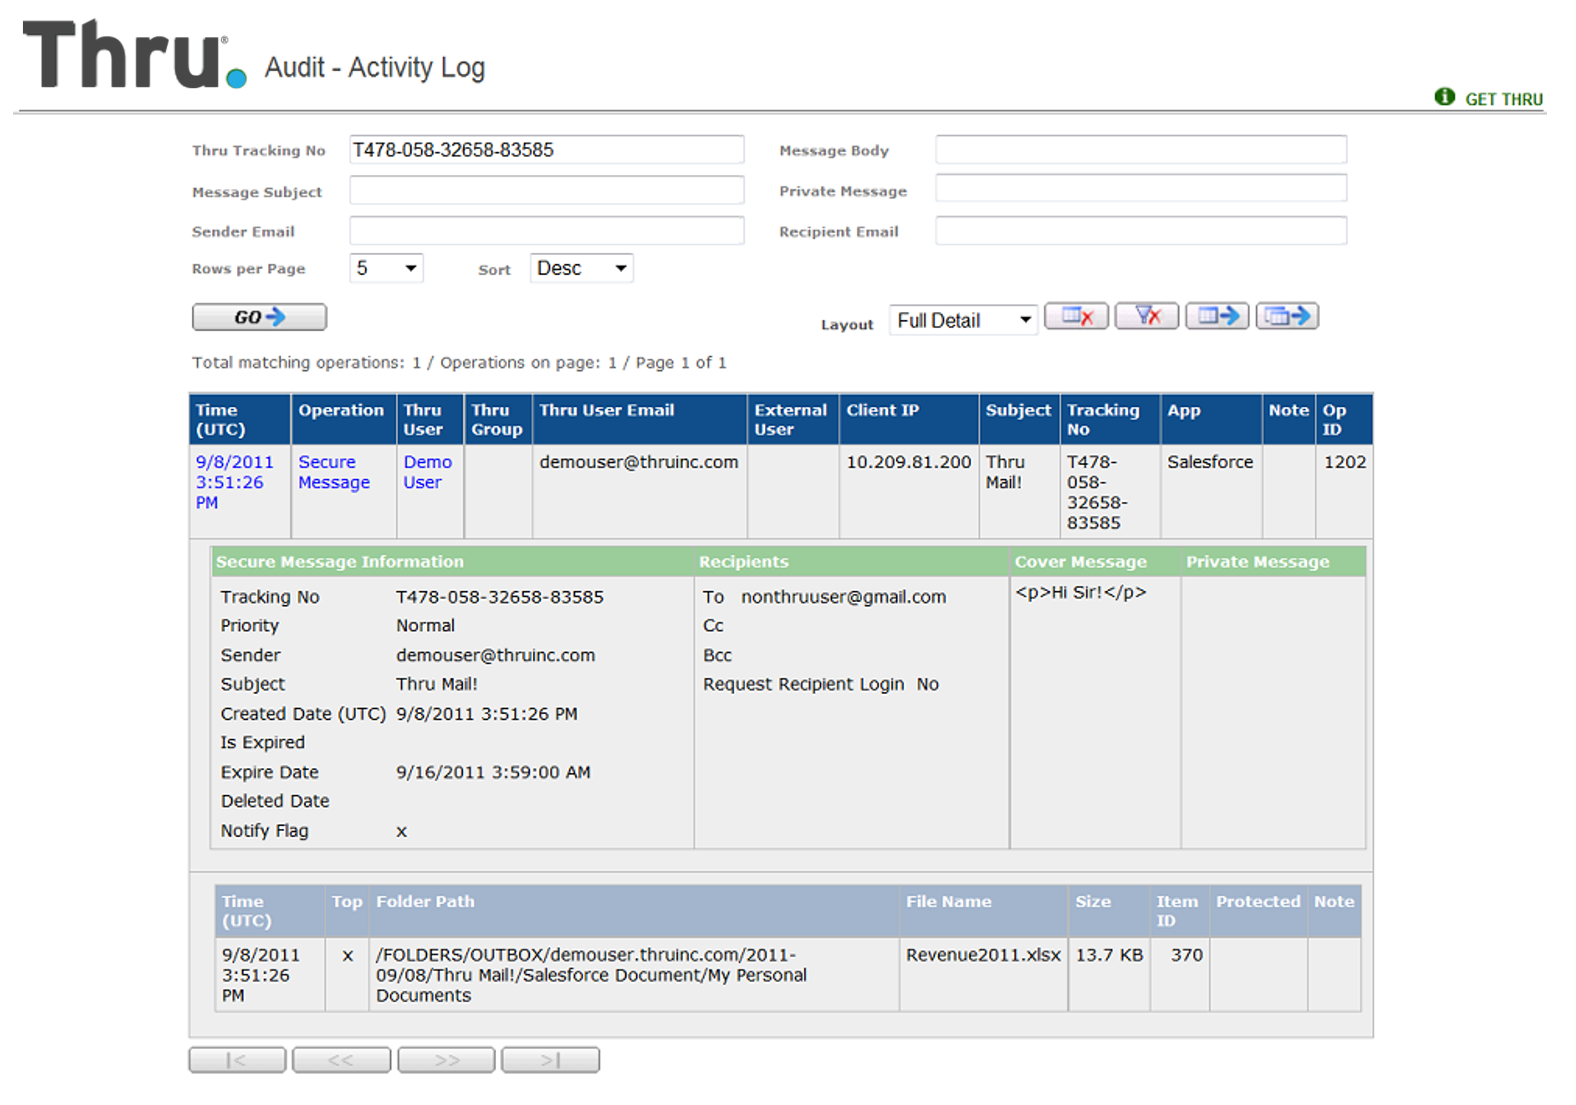Click the stacked tables with blue arrow button

click(1287, 317)
